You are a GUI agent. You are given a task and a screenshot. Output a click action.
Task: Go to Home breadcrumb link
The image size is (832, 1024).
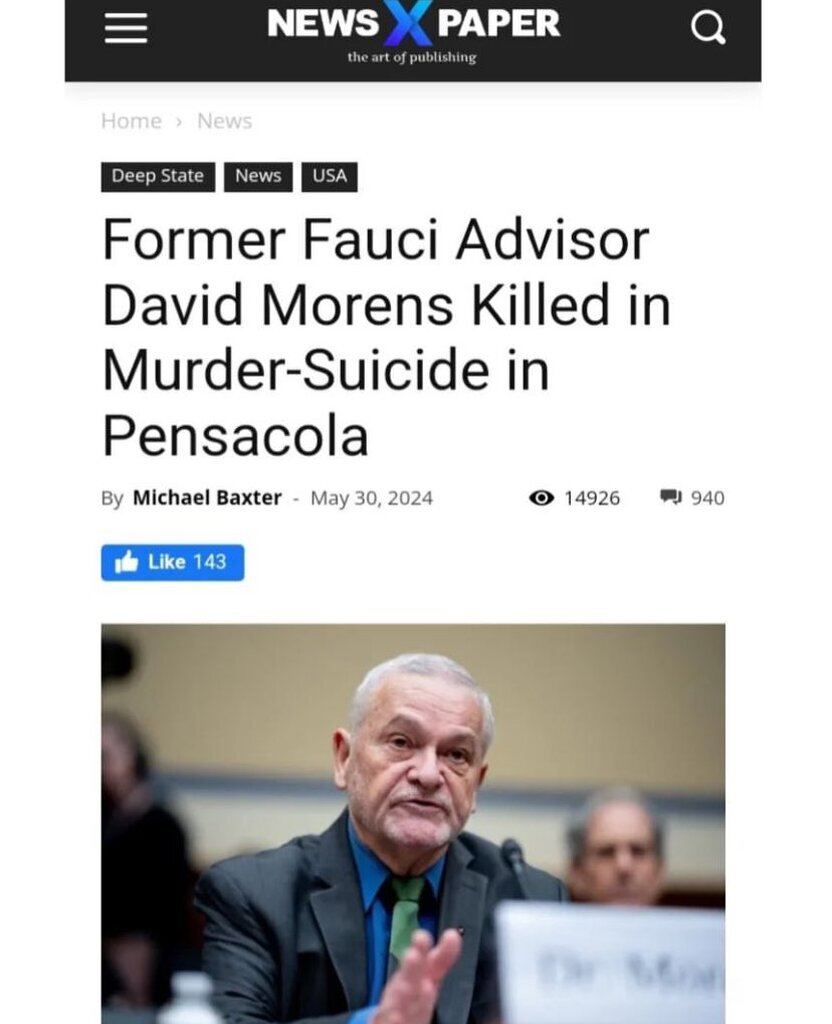point(131,121)
